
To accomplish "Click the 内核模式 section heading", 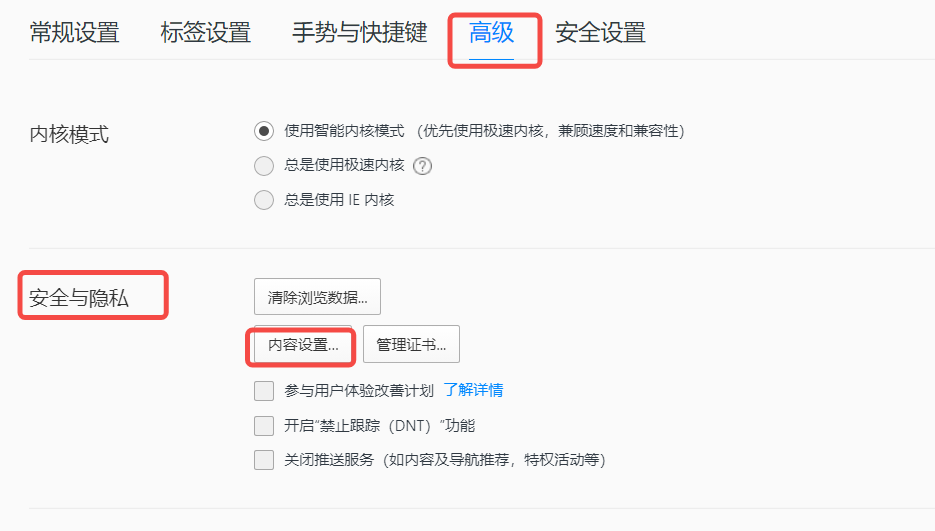I will pyautogui.click(x=69, y=134).
